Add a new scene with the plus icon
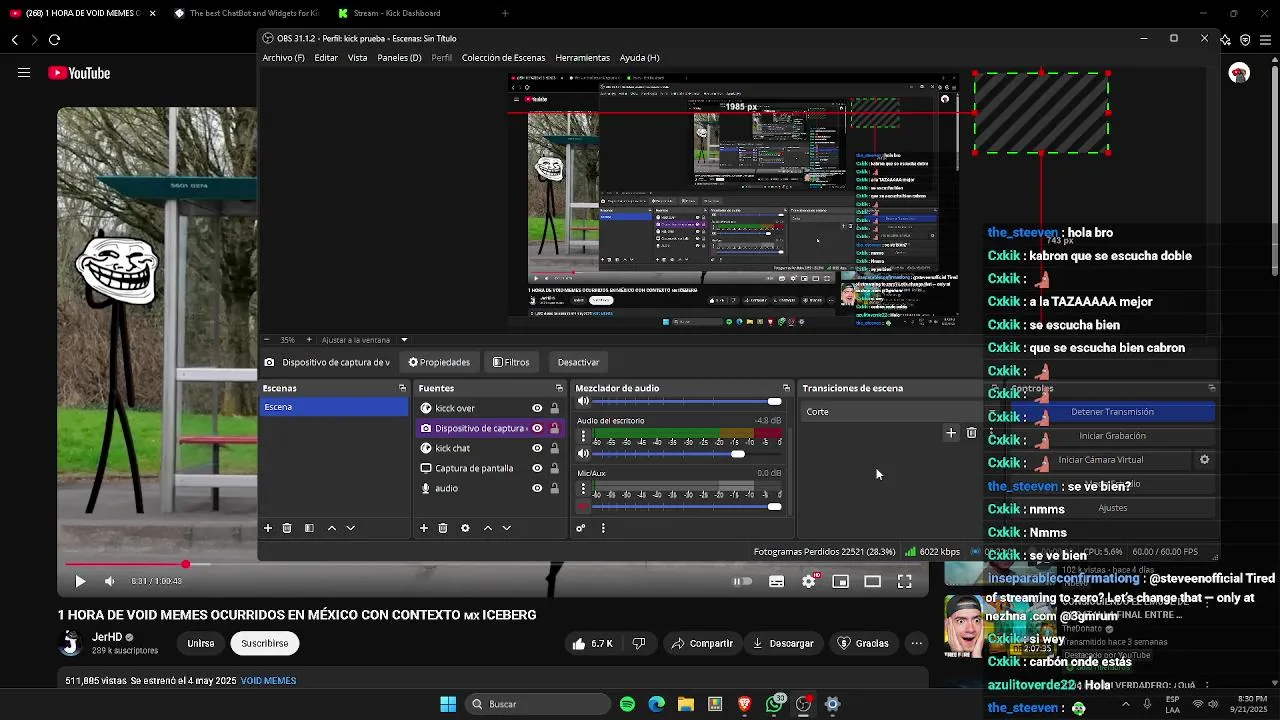The image size is (1280, 720). pos(267,528)
